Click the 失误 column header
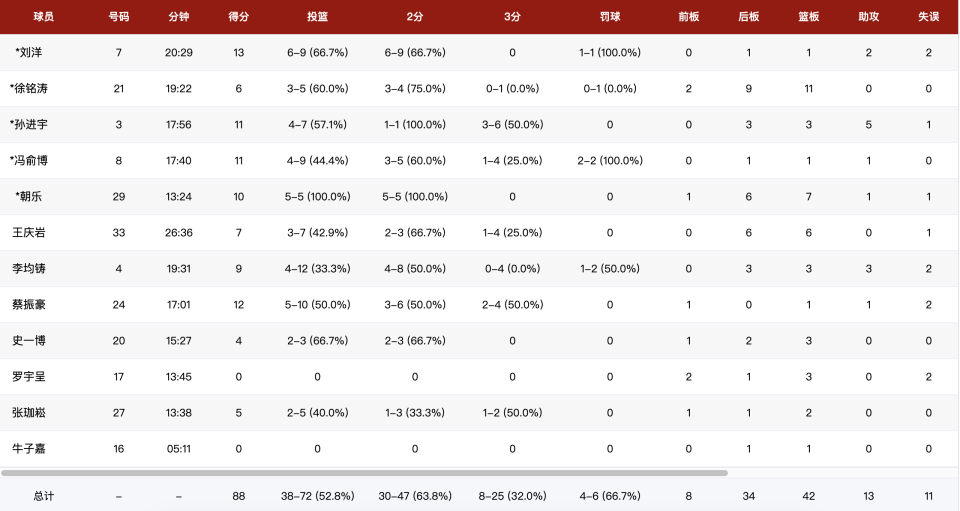The image size is (960, 511). 929,17
